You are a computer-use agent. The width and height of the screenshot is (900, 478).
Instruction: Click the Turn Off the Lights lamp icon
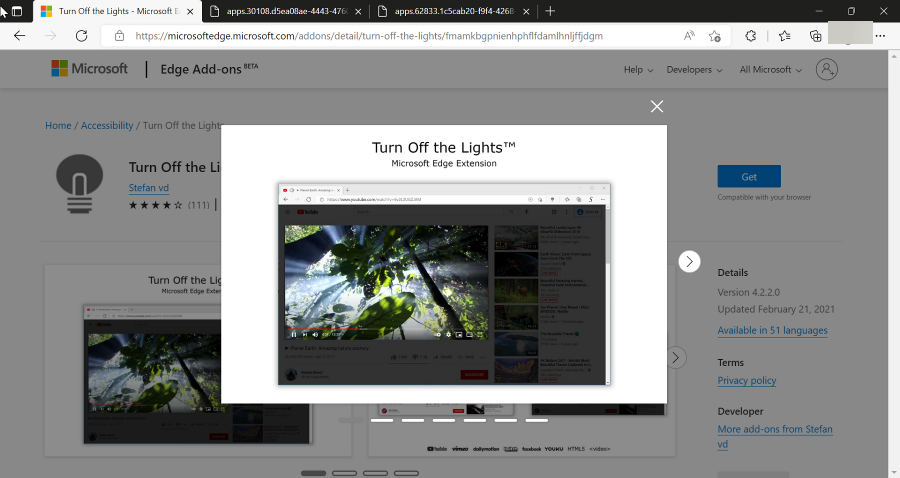[x=79, y=184]
